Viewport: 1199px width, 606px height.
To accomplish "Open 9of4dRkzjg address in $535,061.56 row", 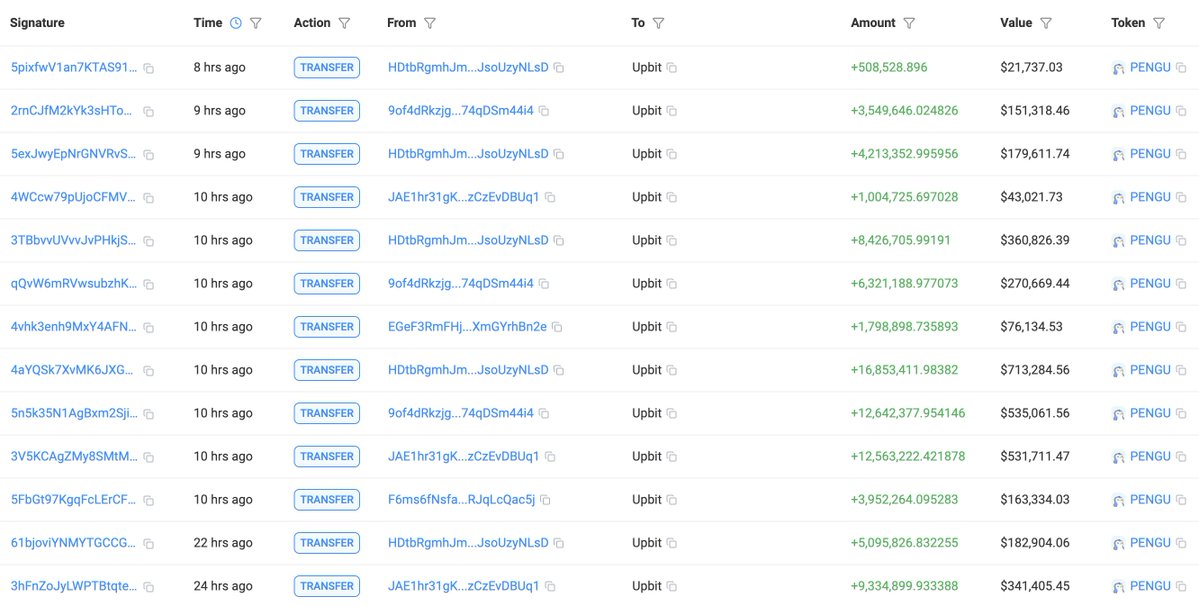I will click(460, 413).
